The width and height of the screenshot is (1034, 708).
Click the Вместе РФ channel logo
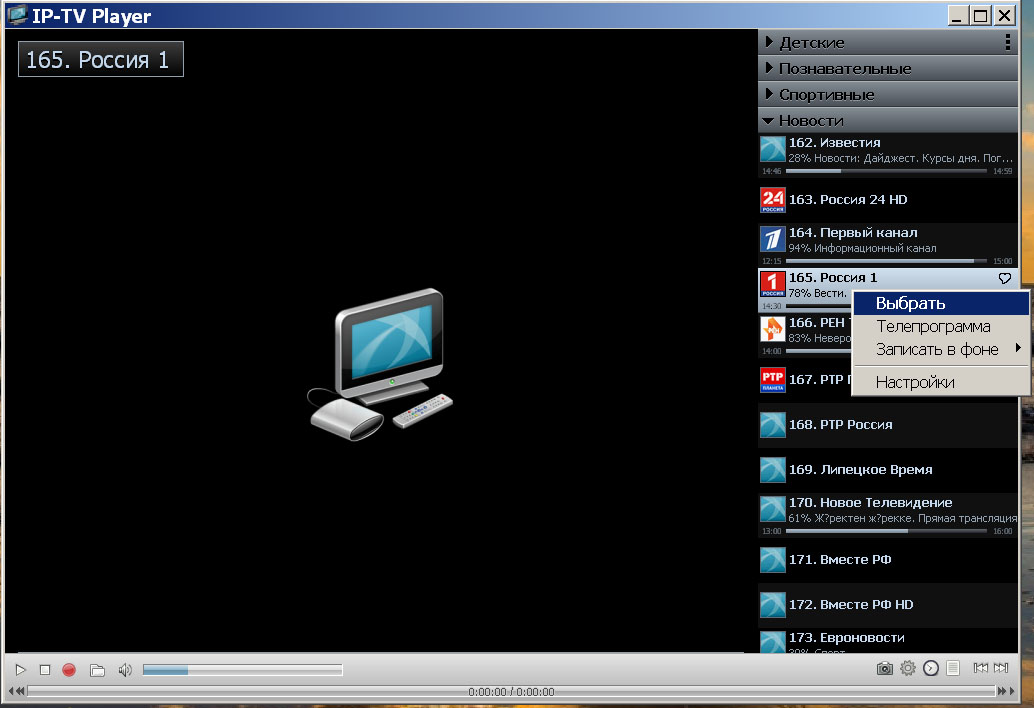(x=773, y=560)
